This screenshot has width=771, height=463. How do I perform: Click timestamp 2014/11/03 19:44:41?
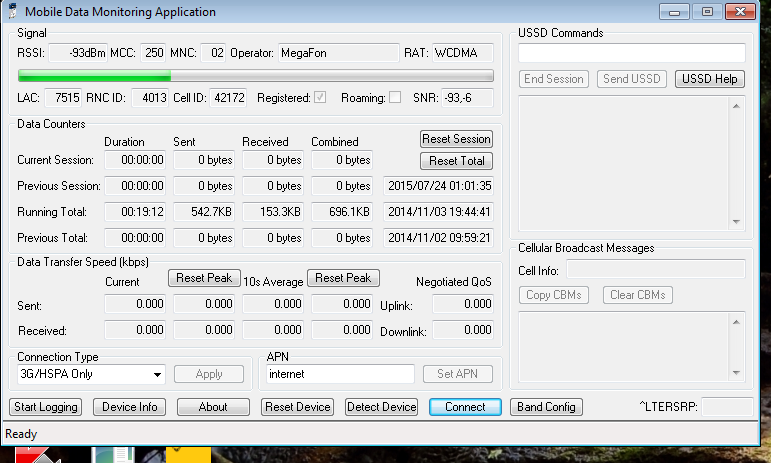(439, 212)
